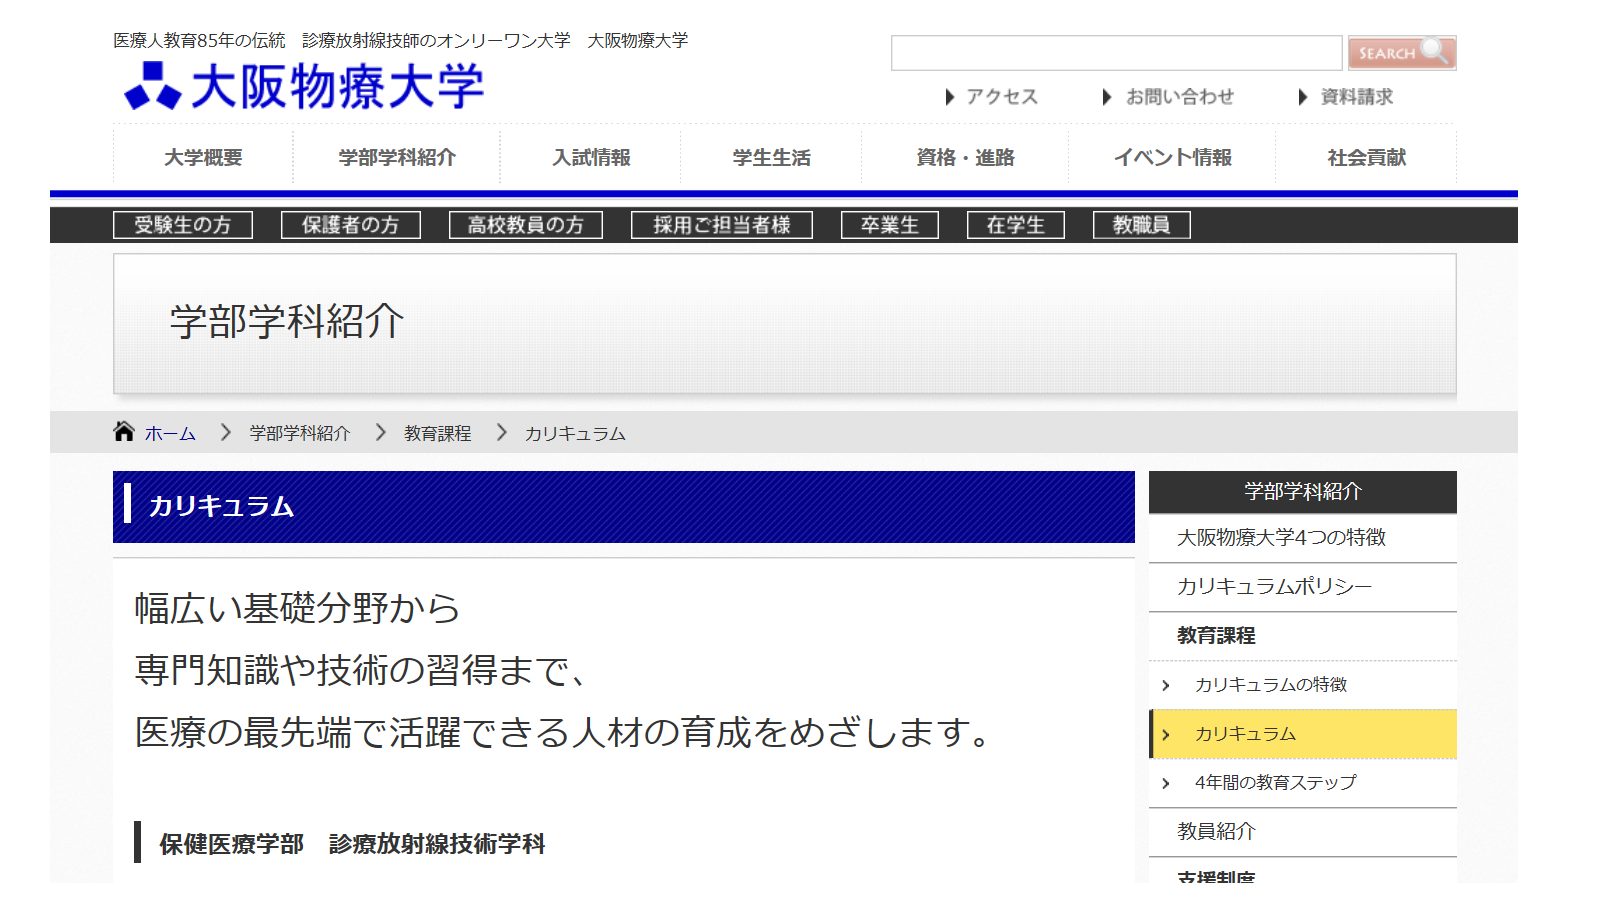This screenshot has height=900, width=1600.
Task: Click the home icon in breadcrumb
Action: click(x=124, y=431)
